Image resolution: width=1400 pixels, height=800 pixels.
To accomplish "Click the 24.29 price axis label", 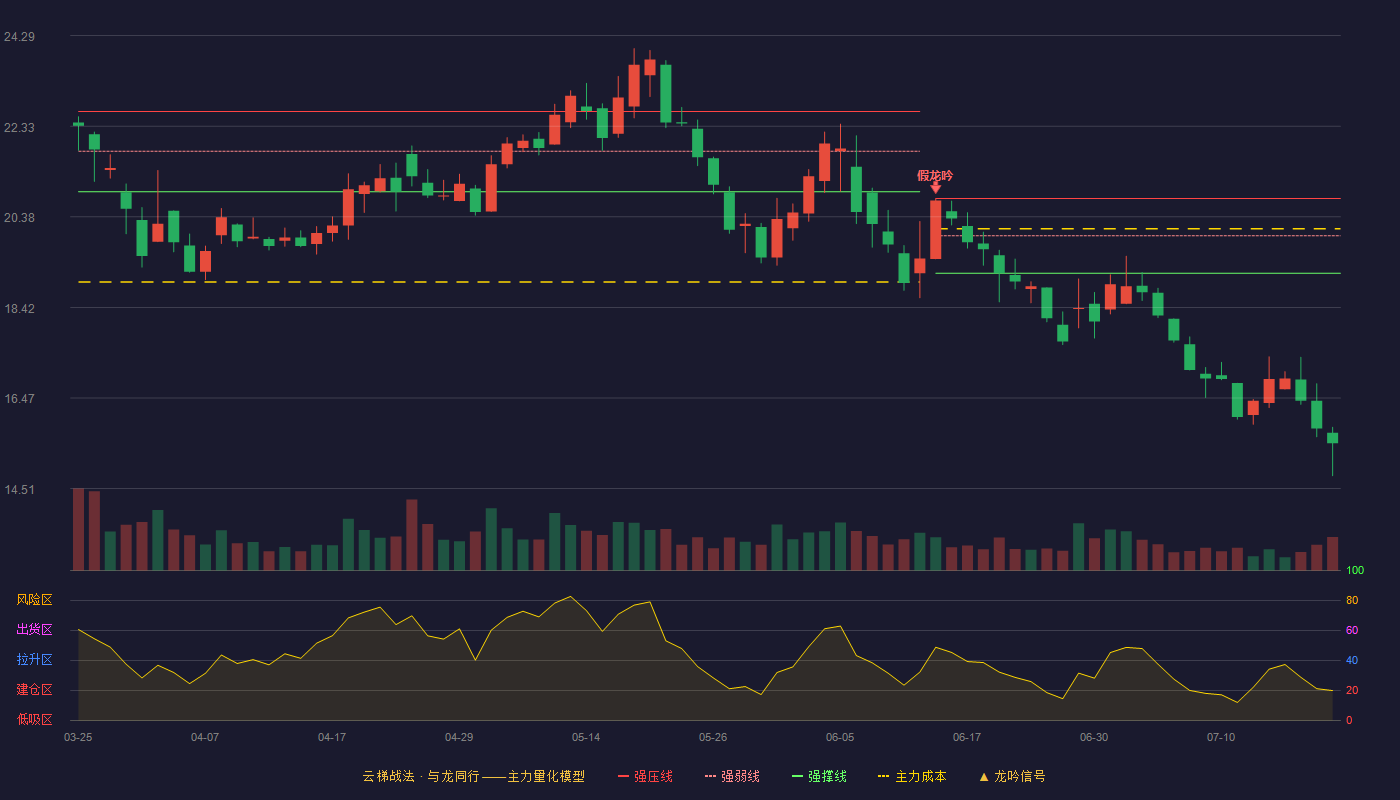I will point(19,37).
